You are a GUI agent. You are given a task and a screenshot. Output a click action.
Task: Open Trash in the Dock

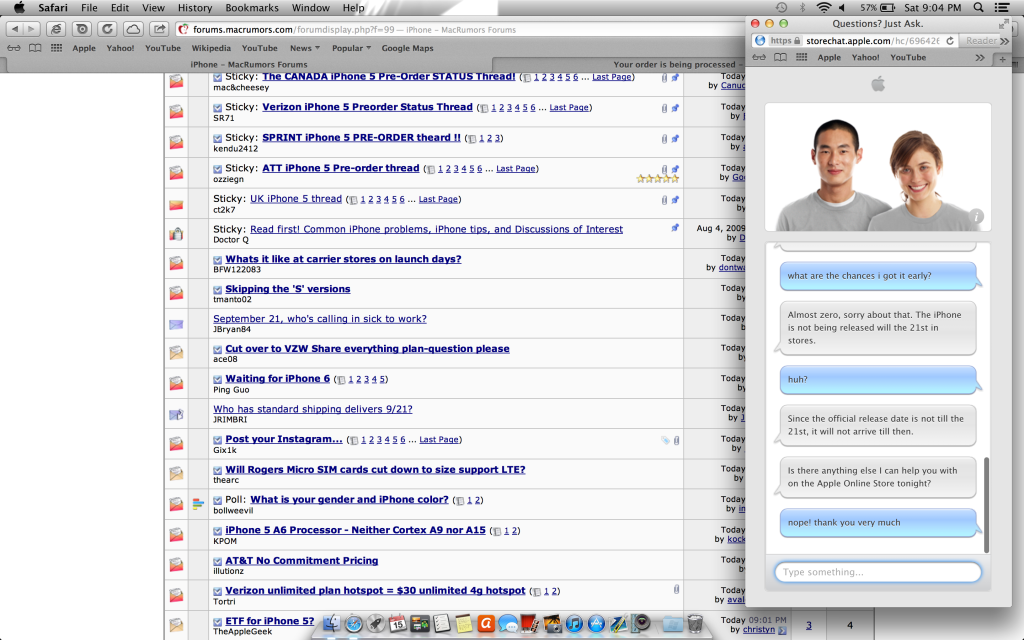(x=696, y=623)
